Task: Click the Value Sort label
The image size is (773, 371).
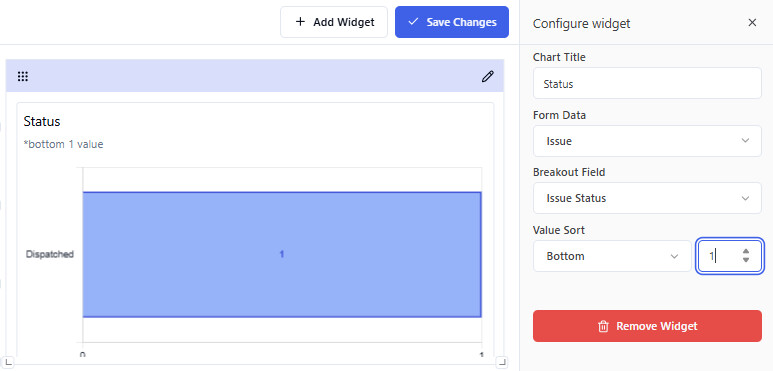Action: click(x=559, y=230)
